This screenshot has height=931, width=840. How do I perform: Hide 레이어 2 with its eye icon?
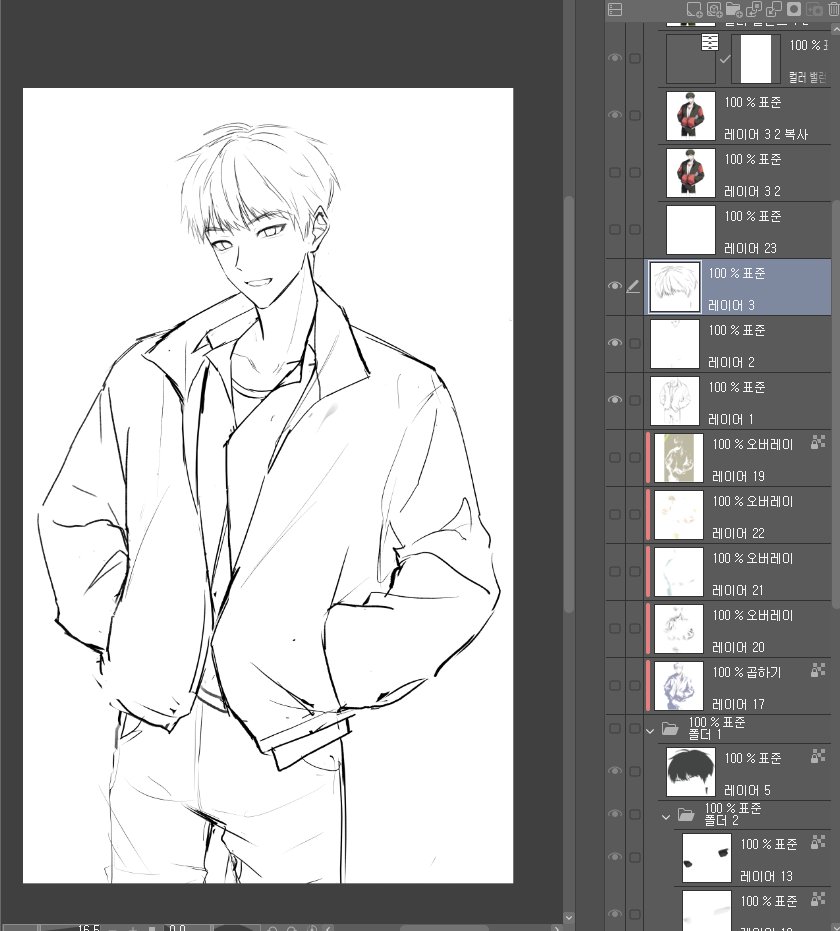pos(615,343)
